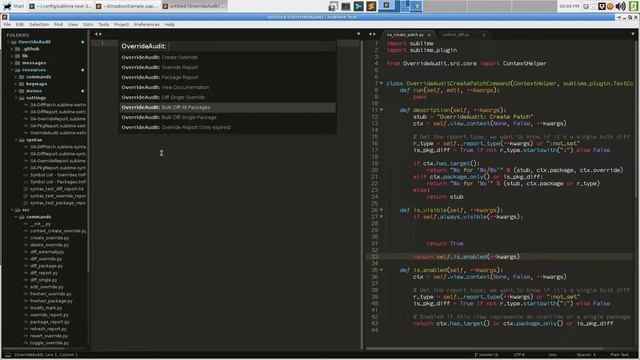Select OverrideAudit: Bulk Diff Single Package

(x=228, y=117)
